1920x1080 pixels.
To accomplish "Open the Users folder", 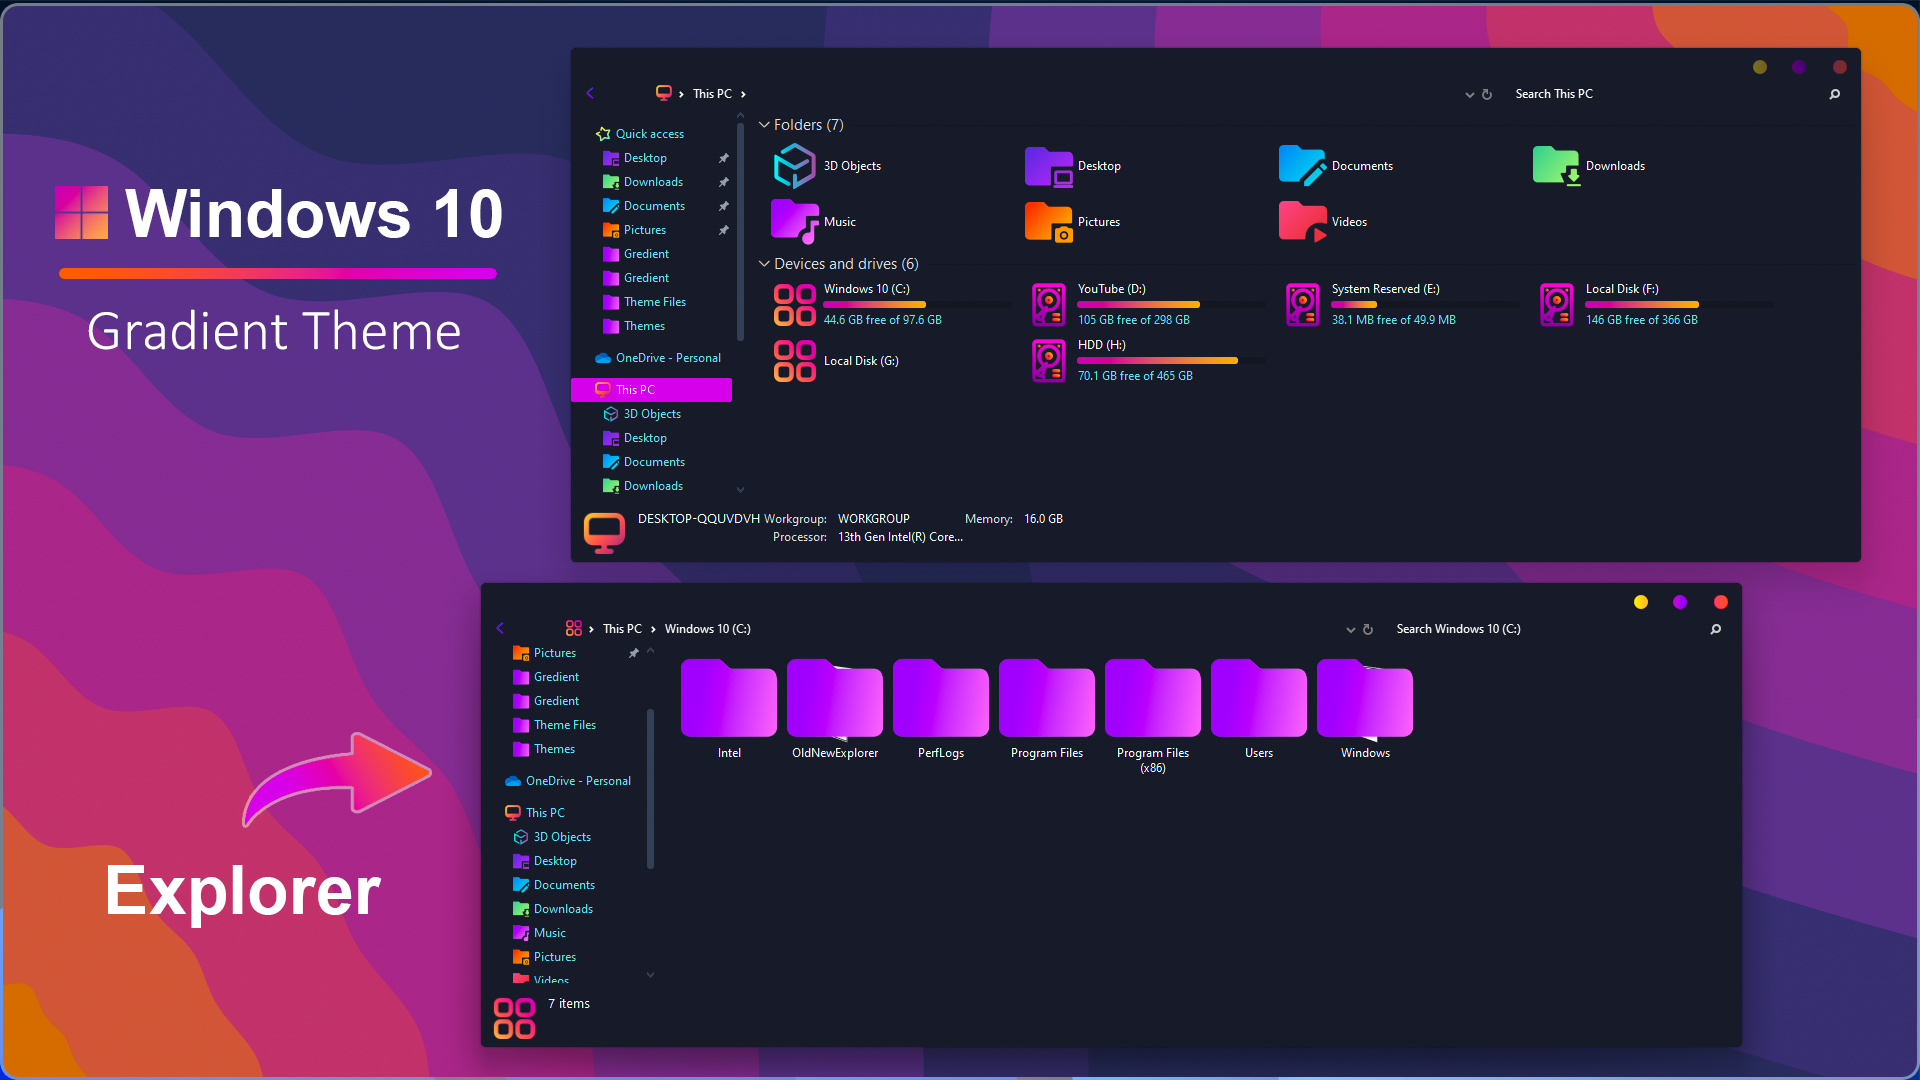I will pos(1259,698).
